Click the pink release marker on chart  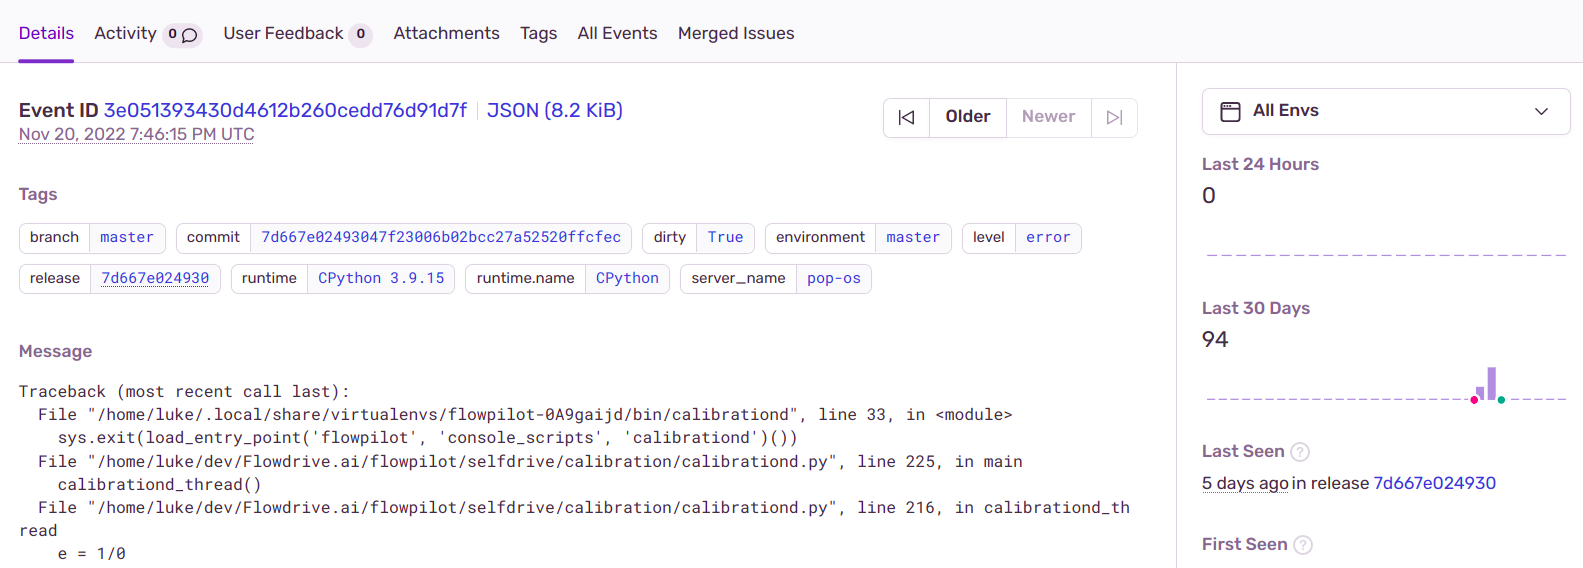1474,400
